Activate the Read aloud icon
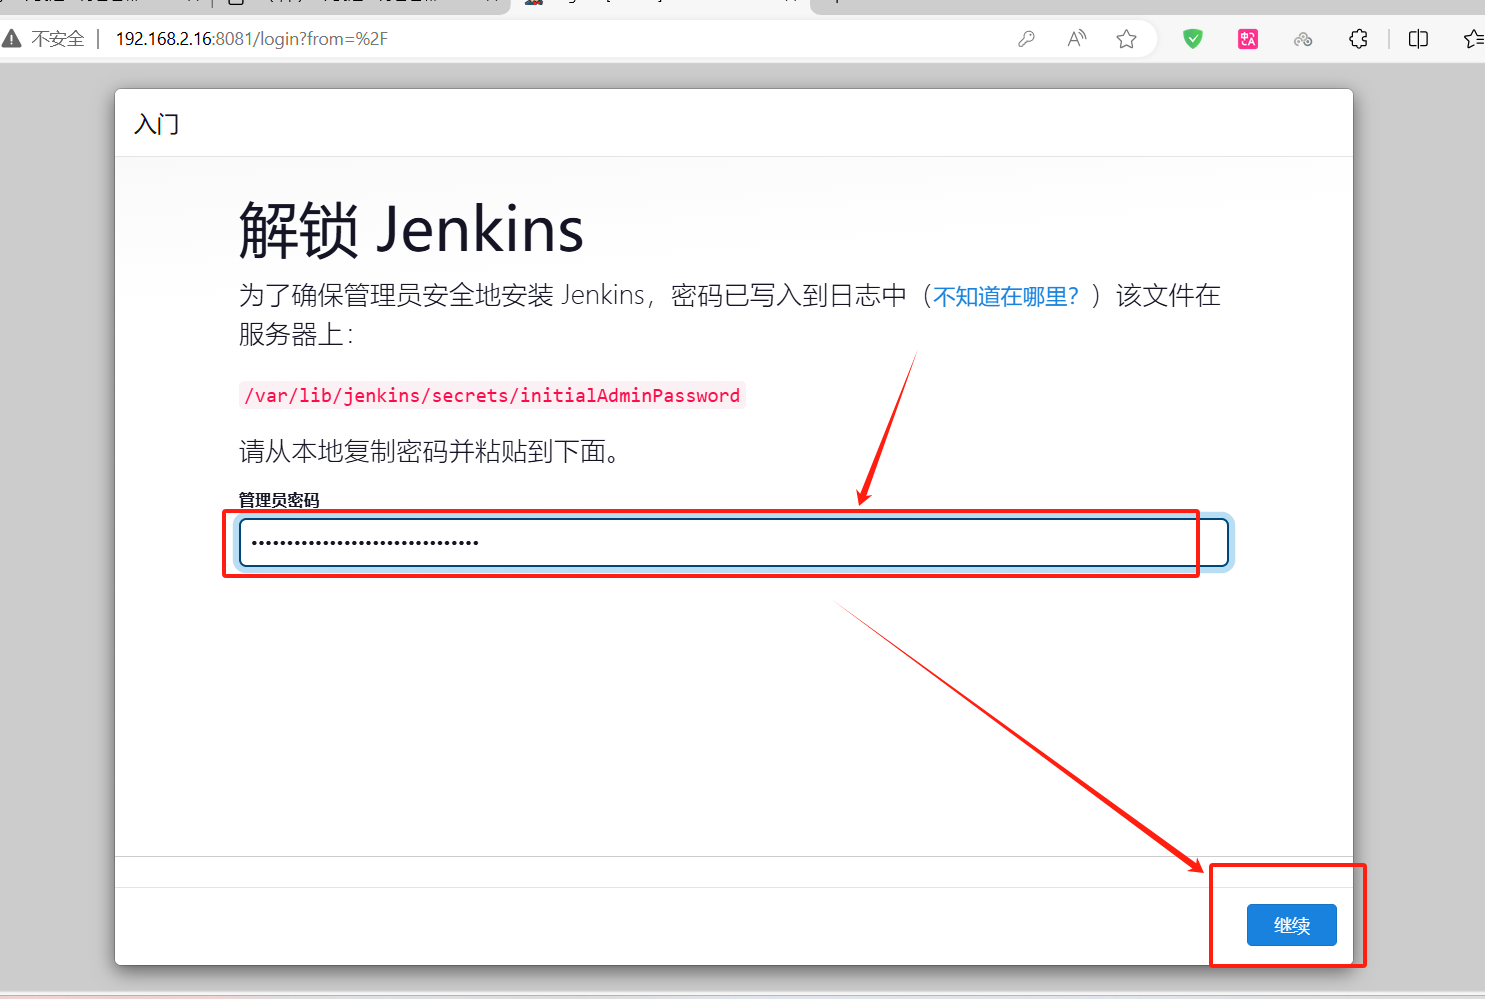The image size is (1485, 999). pos(1077,39)
